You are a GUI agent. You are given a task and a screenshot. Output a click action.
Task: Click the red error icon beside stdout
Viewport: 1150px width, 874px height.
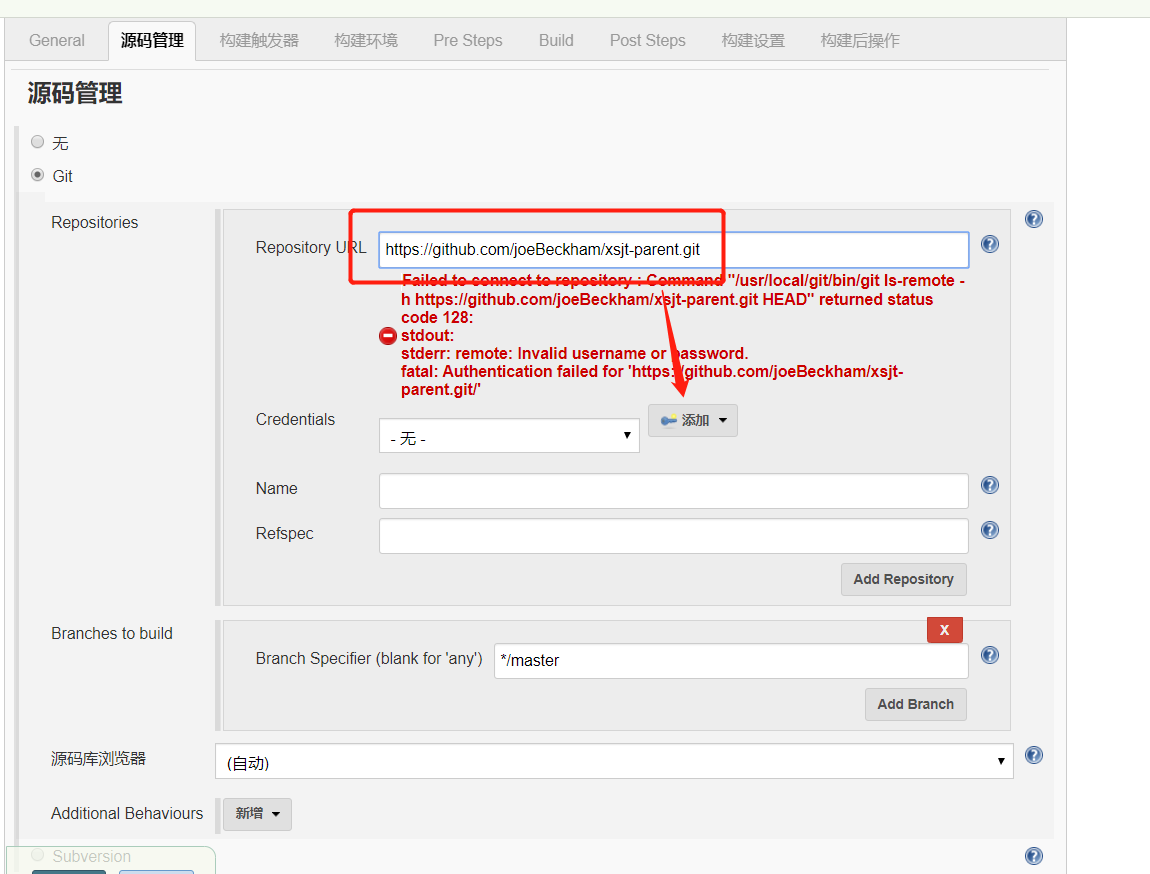[x=387, y=336]
